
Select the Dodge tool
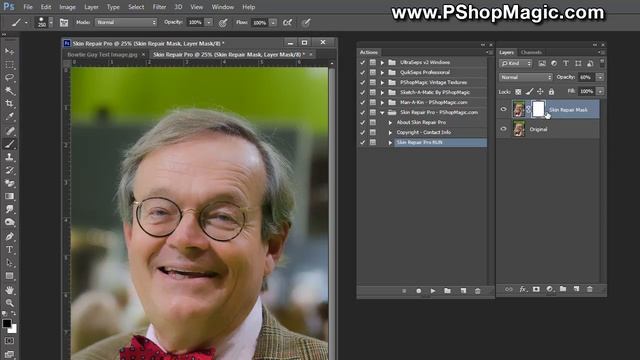point(9,222)
